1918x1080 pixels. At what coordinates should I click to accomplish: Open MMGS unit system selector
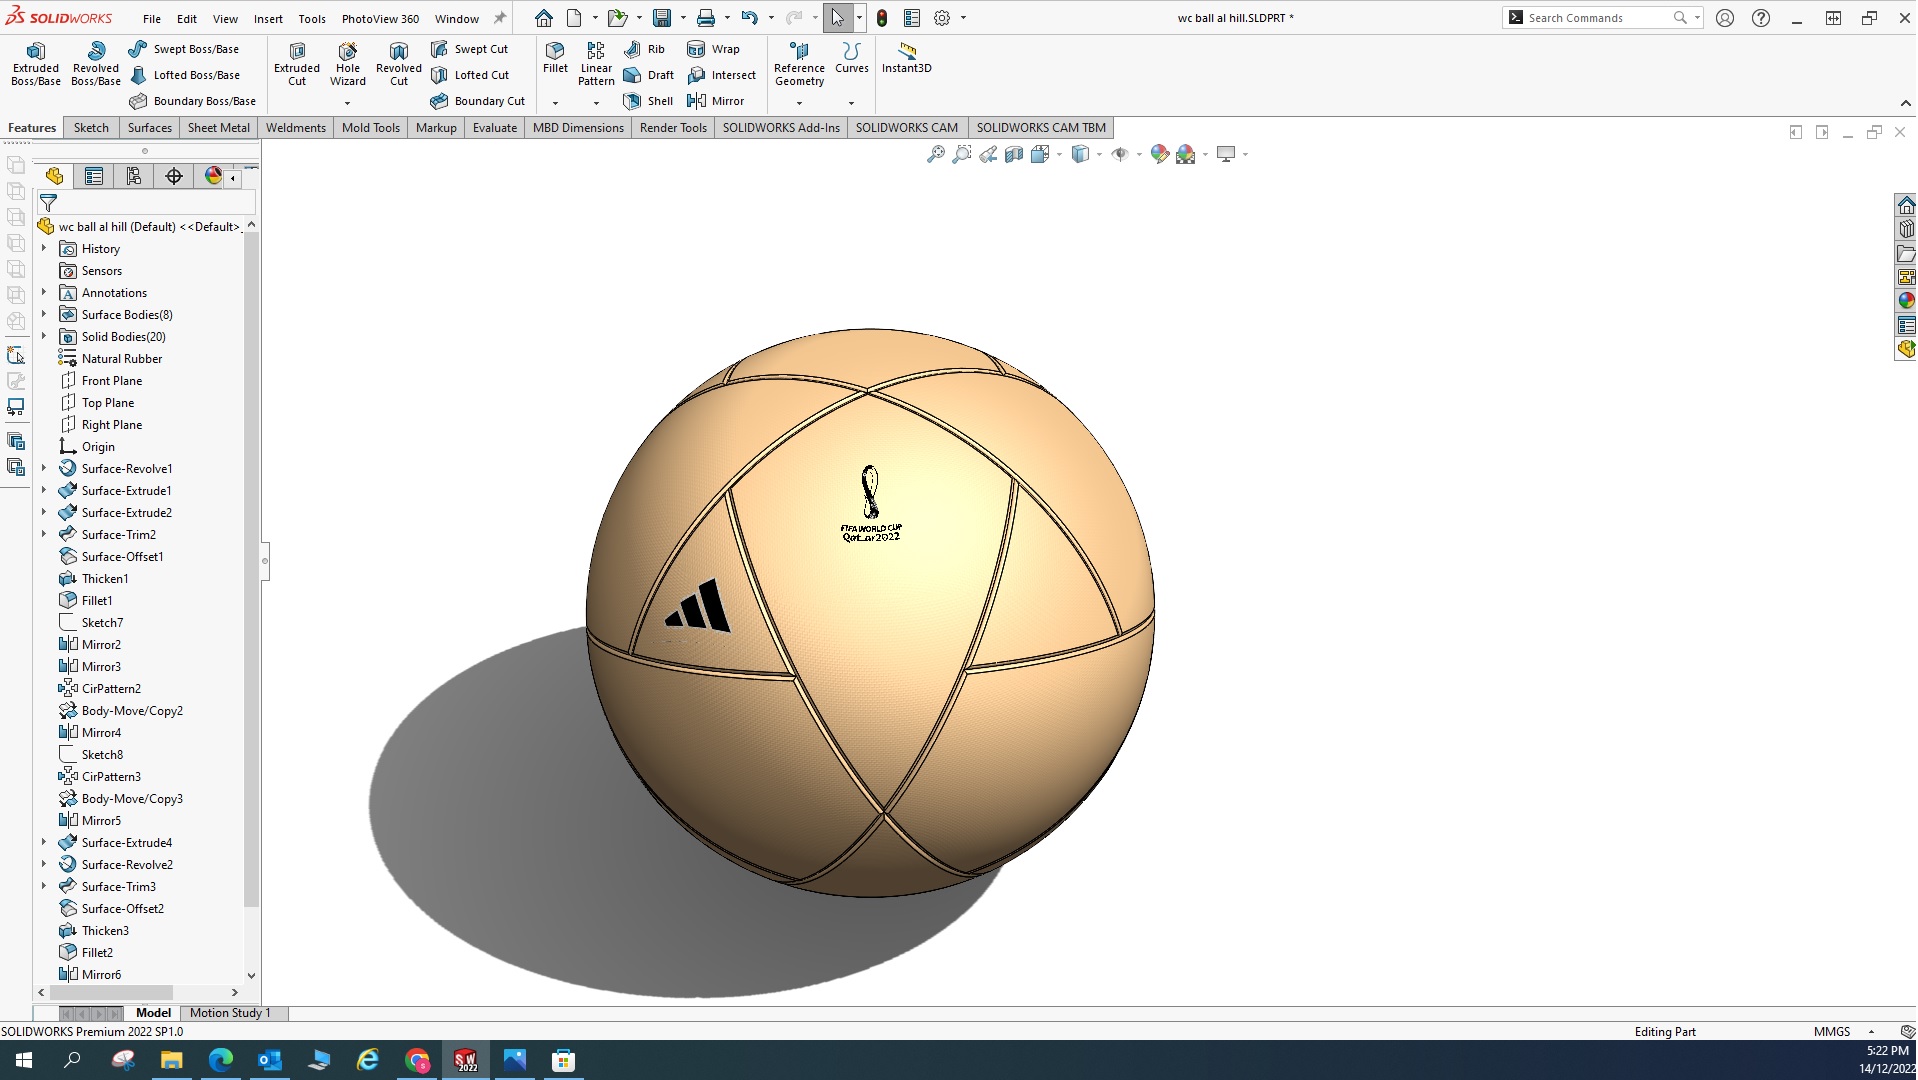(1832, 1031)
